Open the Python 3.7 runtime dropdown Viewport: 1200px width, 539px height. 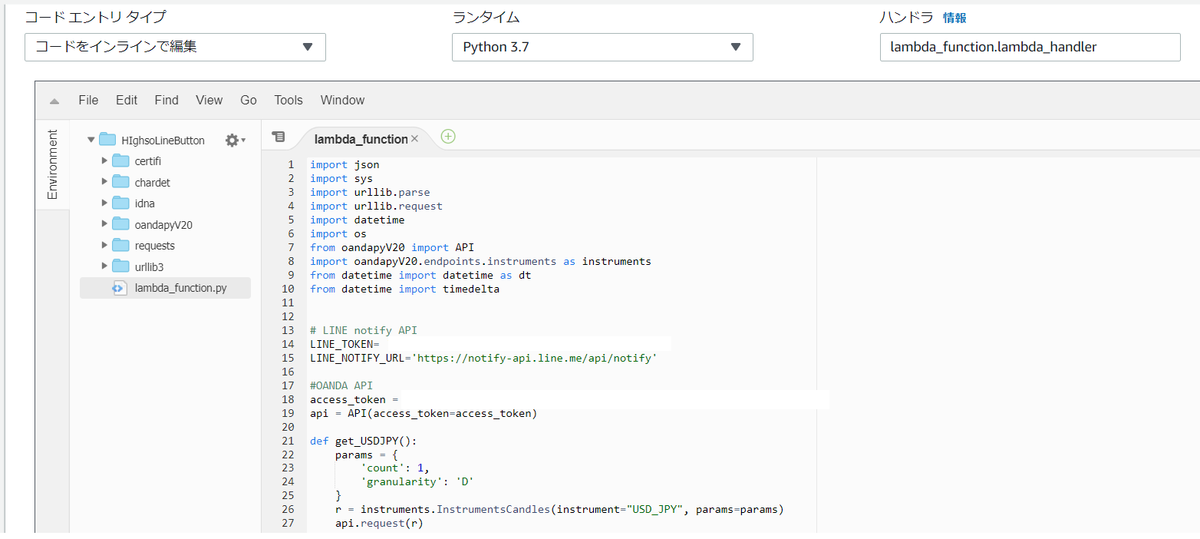pos(602,47)
